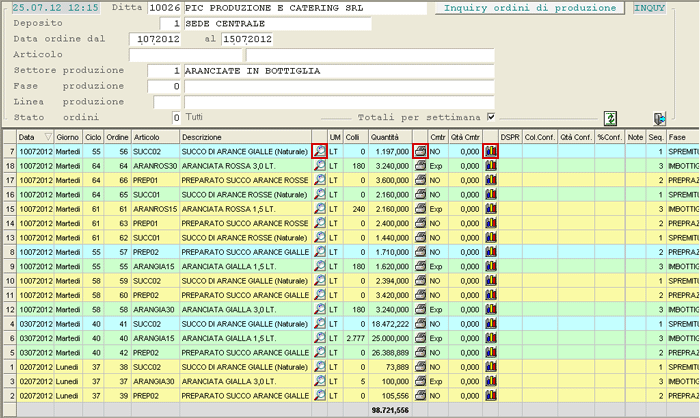The image size is (700, 418).
Task: Click the Deposito code field
Action: click(171, 24)
